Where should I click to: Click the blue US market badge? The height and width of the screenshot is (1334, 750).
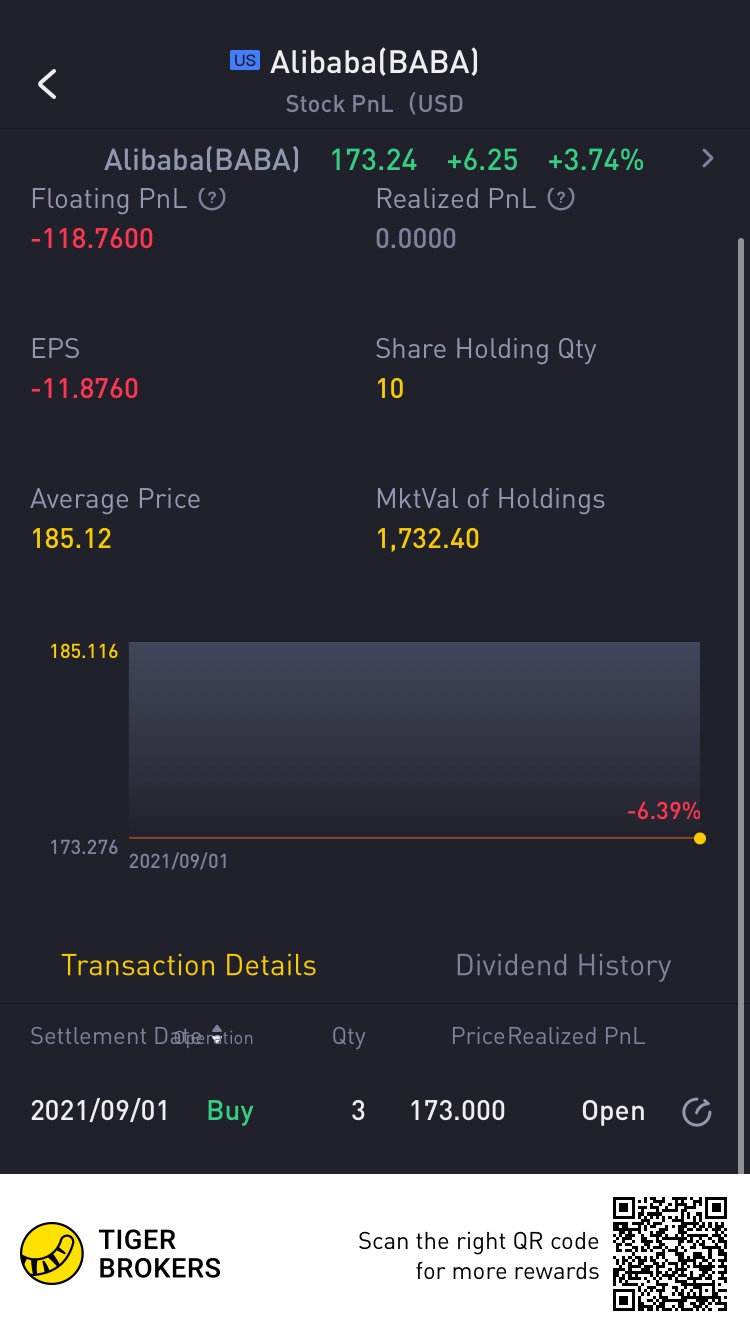click(x=244, y=61)
